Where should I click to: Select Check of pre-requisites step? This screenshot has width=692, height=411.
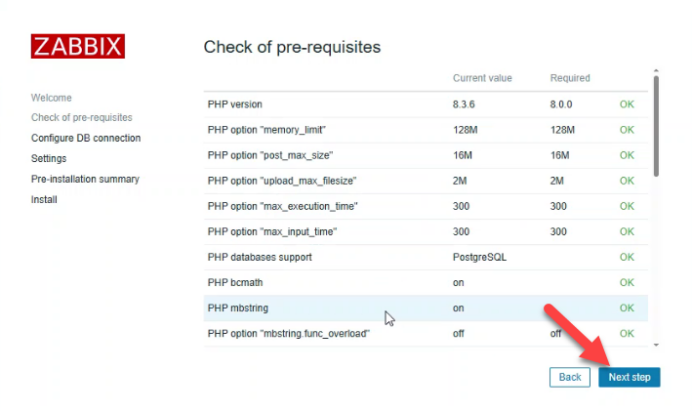(x=82, y=118)
